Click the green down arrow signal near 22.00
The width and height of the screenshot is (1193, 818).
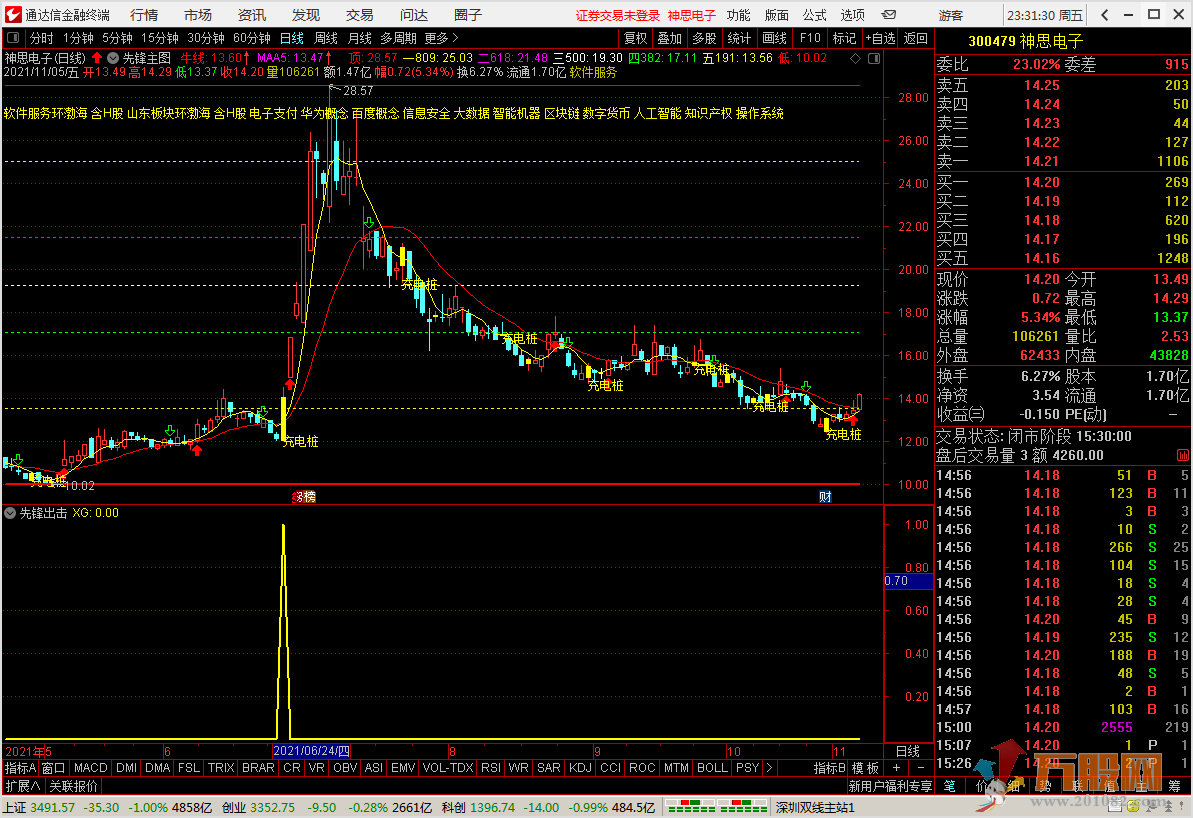pos(369,222)
